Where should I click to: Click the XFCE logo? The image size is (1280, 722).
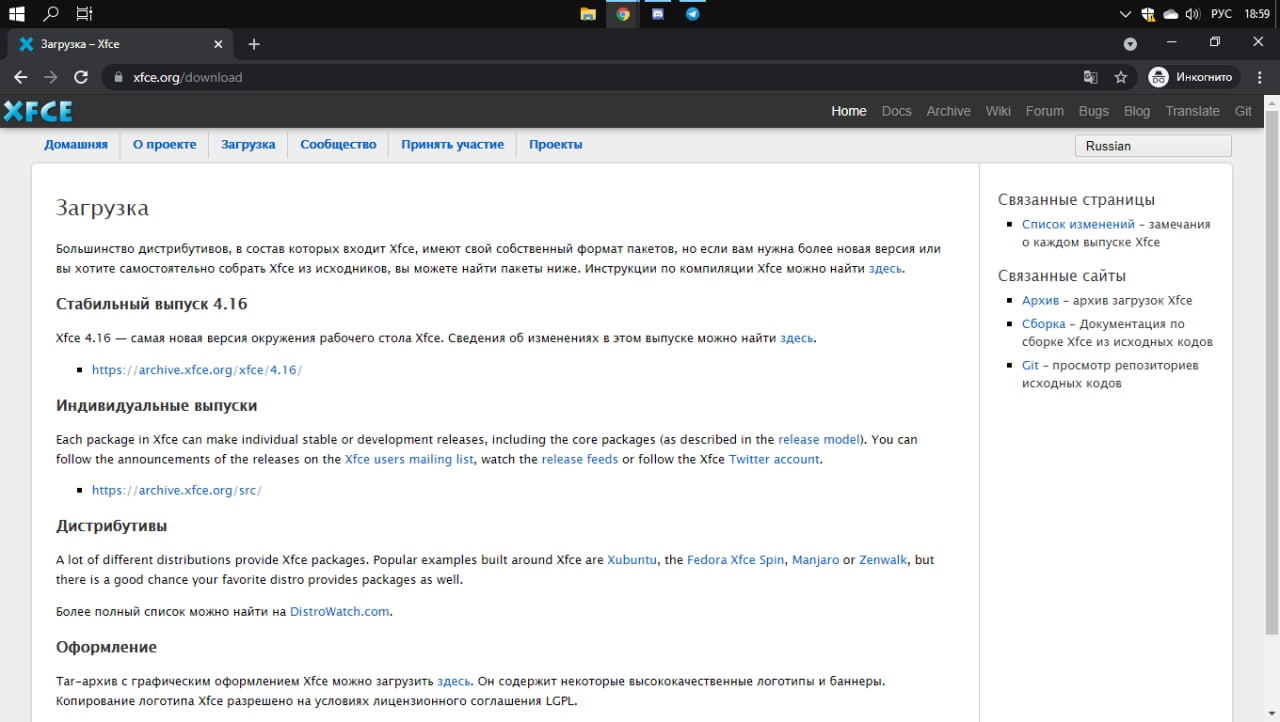pos(38,110)
